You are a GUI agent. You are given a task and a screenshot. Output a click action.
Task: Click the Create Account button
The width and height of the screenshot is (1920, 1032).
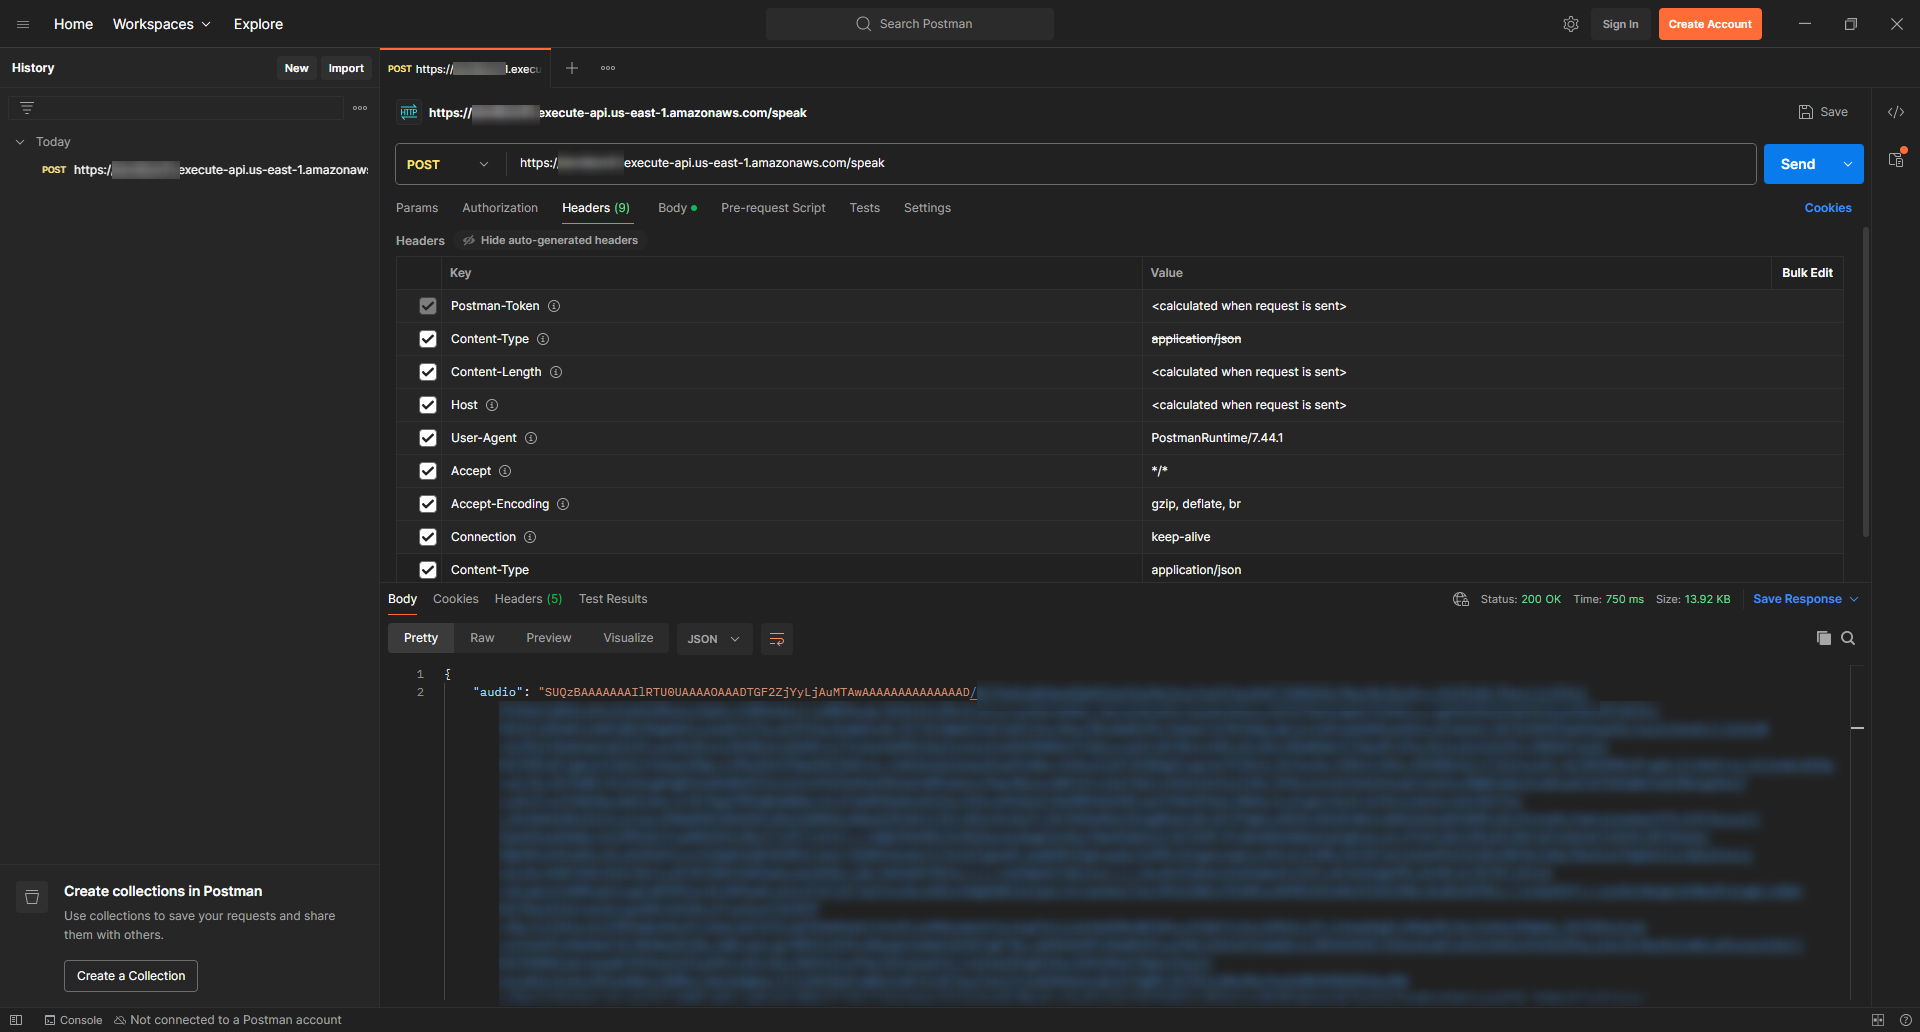tap(1710, 24)
